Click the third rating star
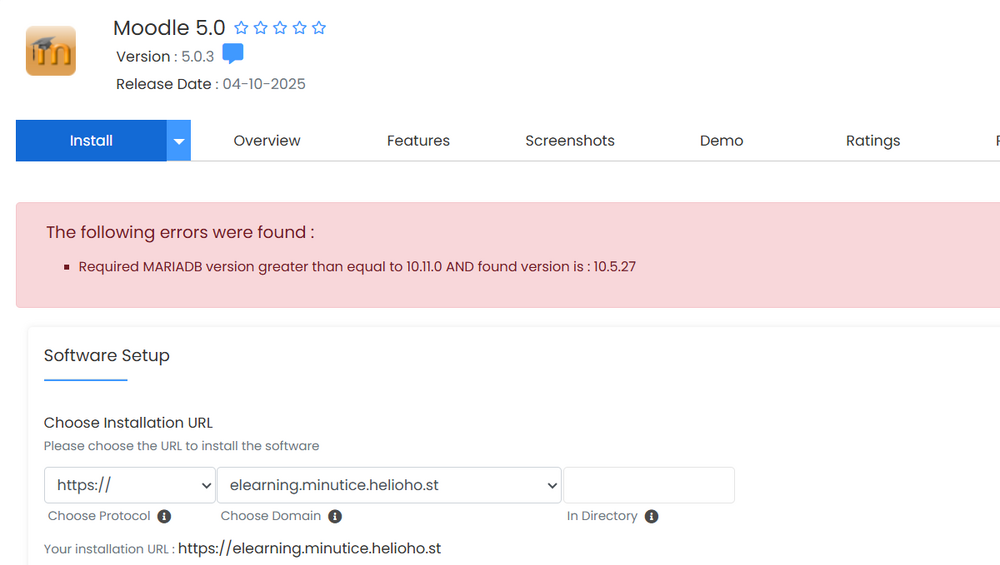The height and width of the screenshot is (565, 1000). point(280,28)
